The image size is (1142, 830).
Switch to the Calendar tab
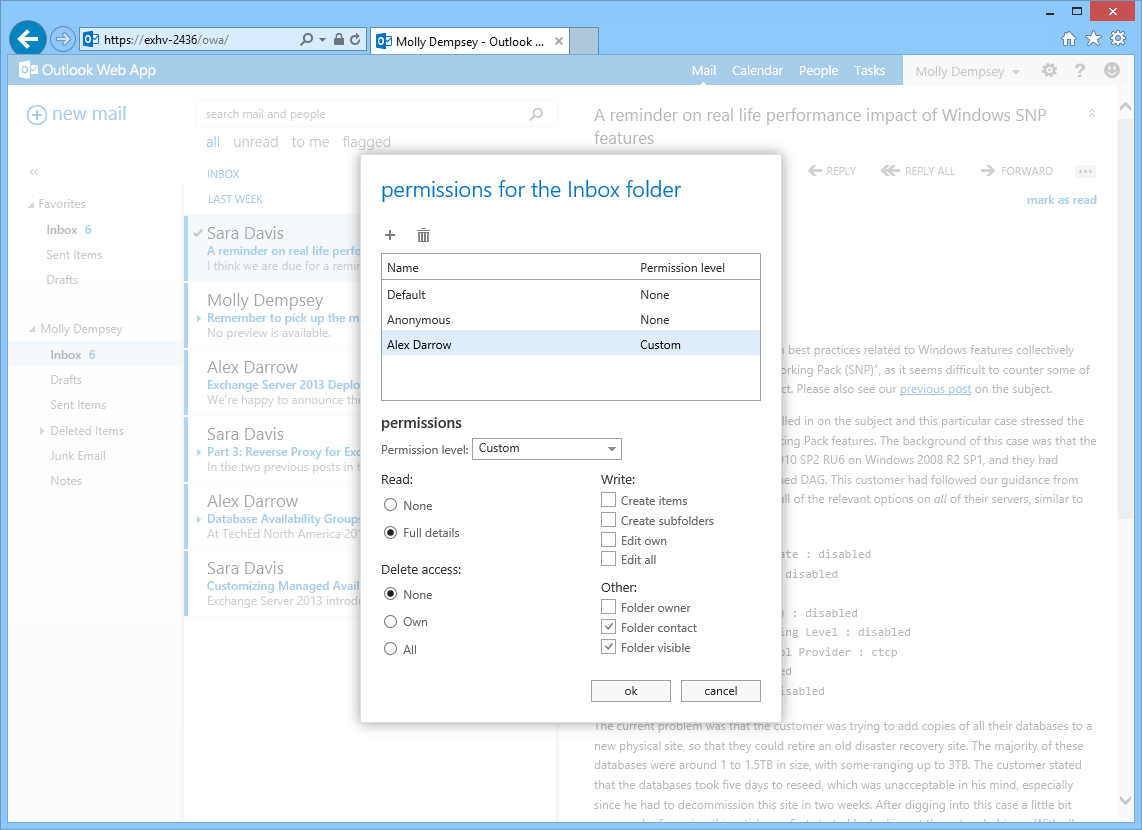[757, 70]
